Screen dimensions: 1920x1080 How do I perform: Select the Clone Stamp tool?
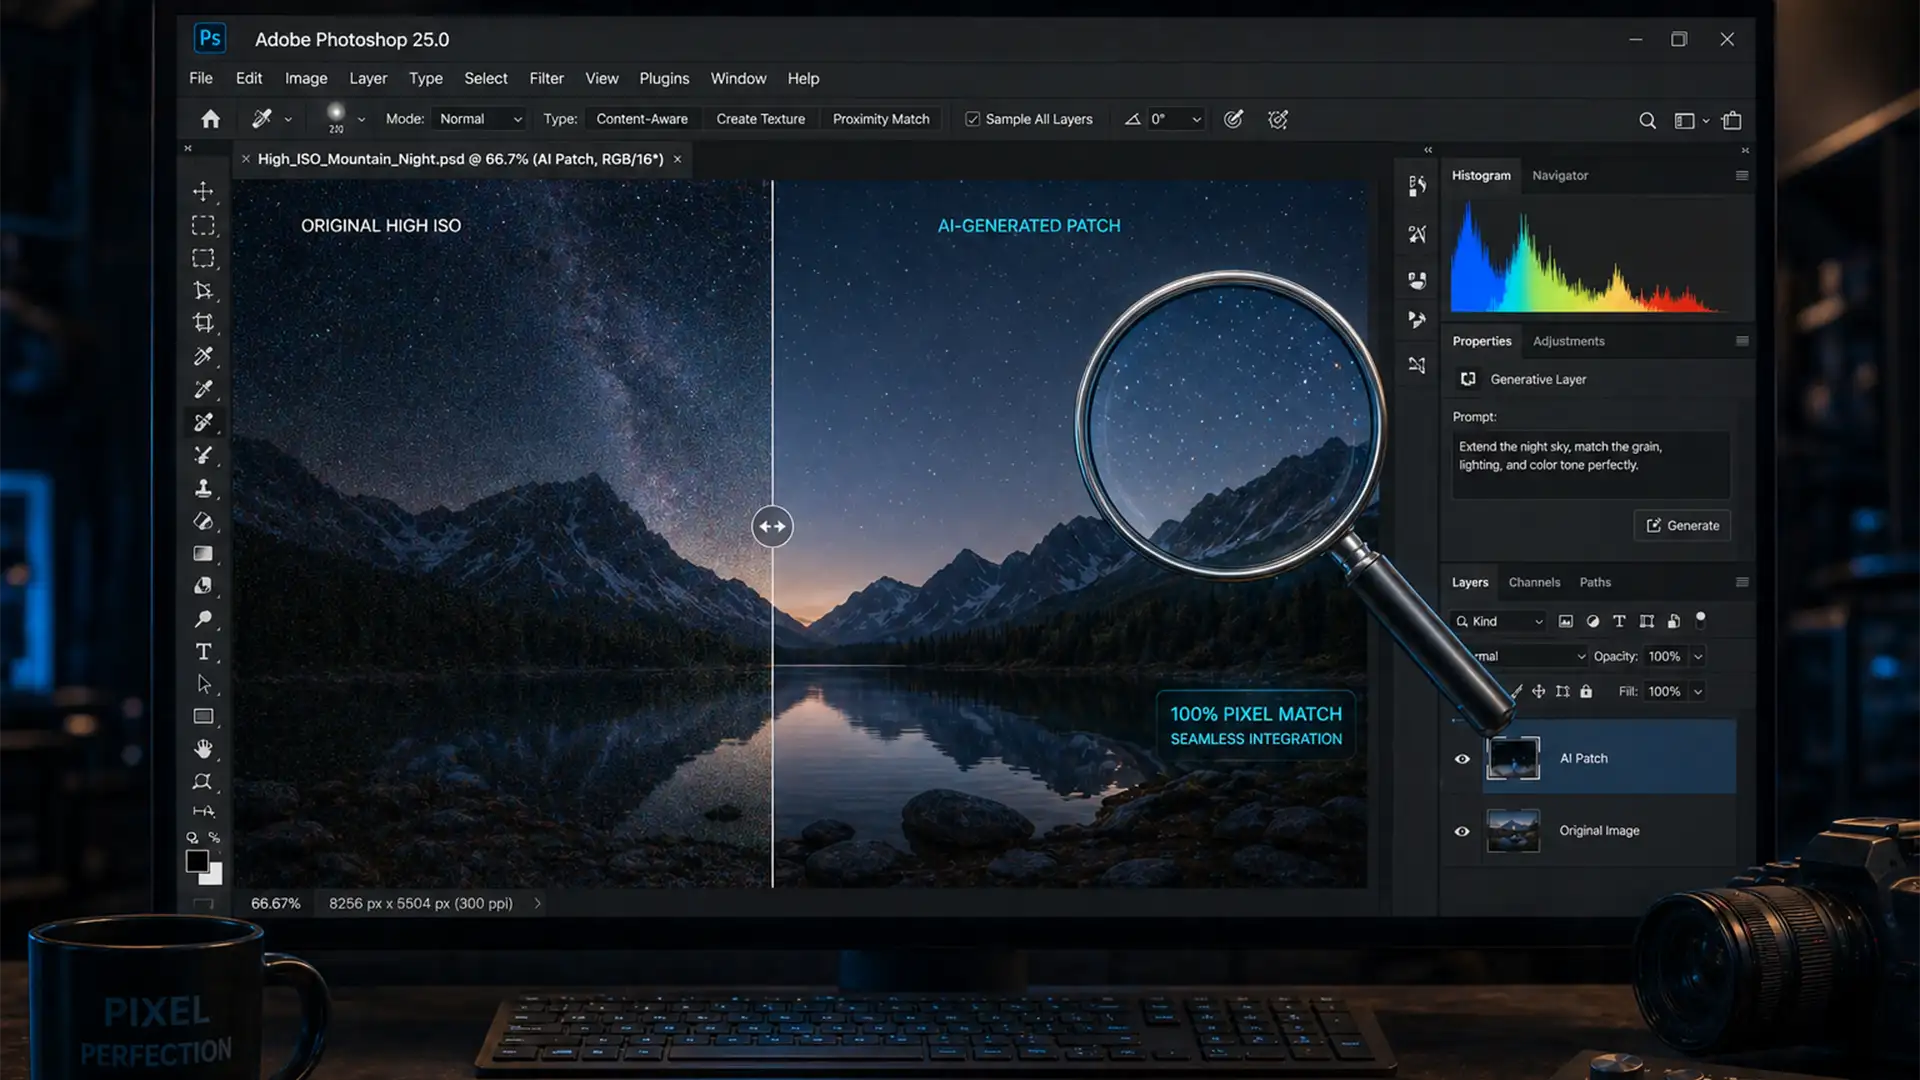click(x=204, y=487)
